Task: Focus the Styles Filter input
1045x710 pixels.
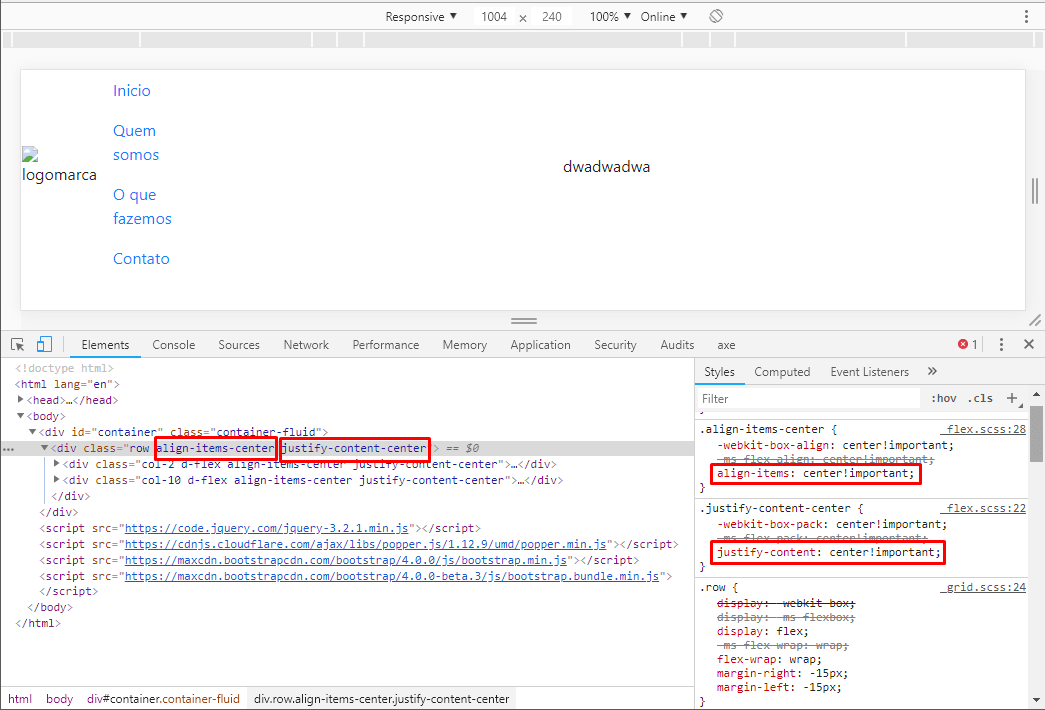Action: coord(808,399)
